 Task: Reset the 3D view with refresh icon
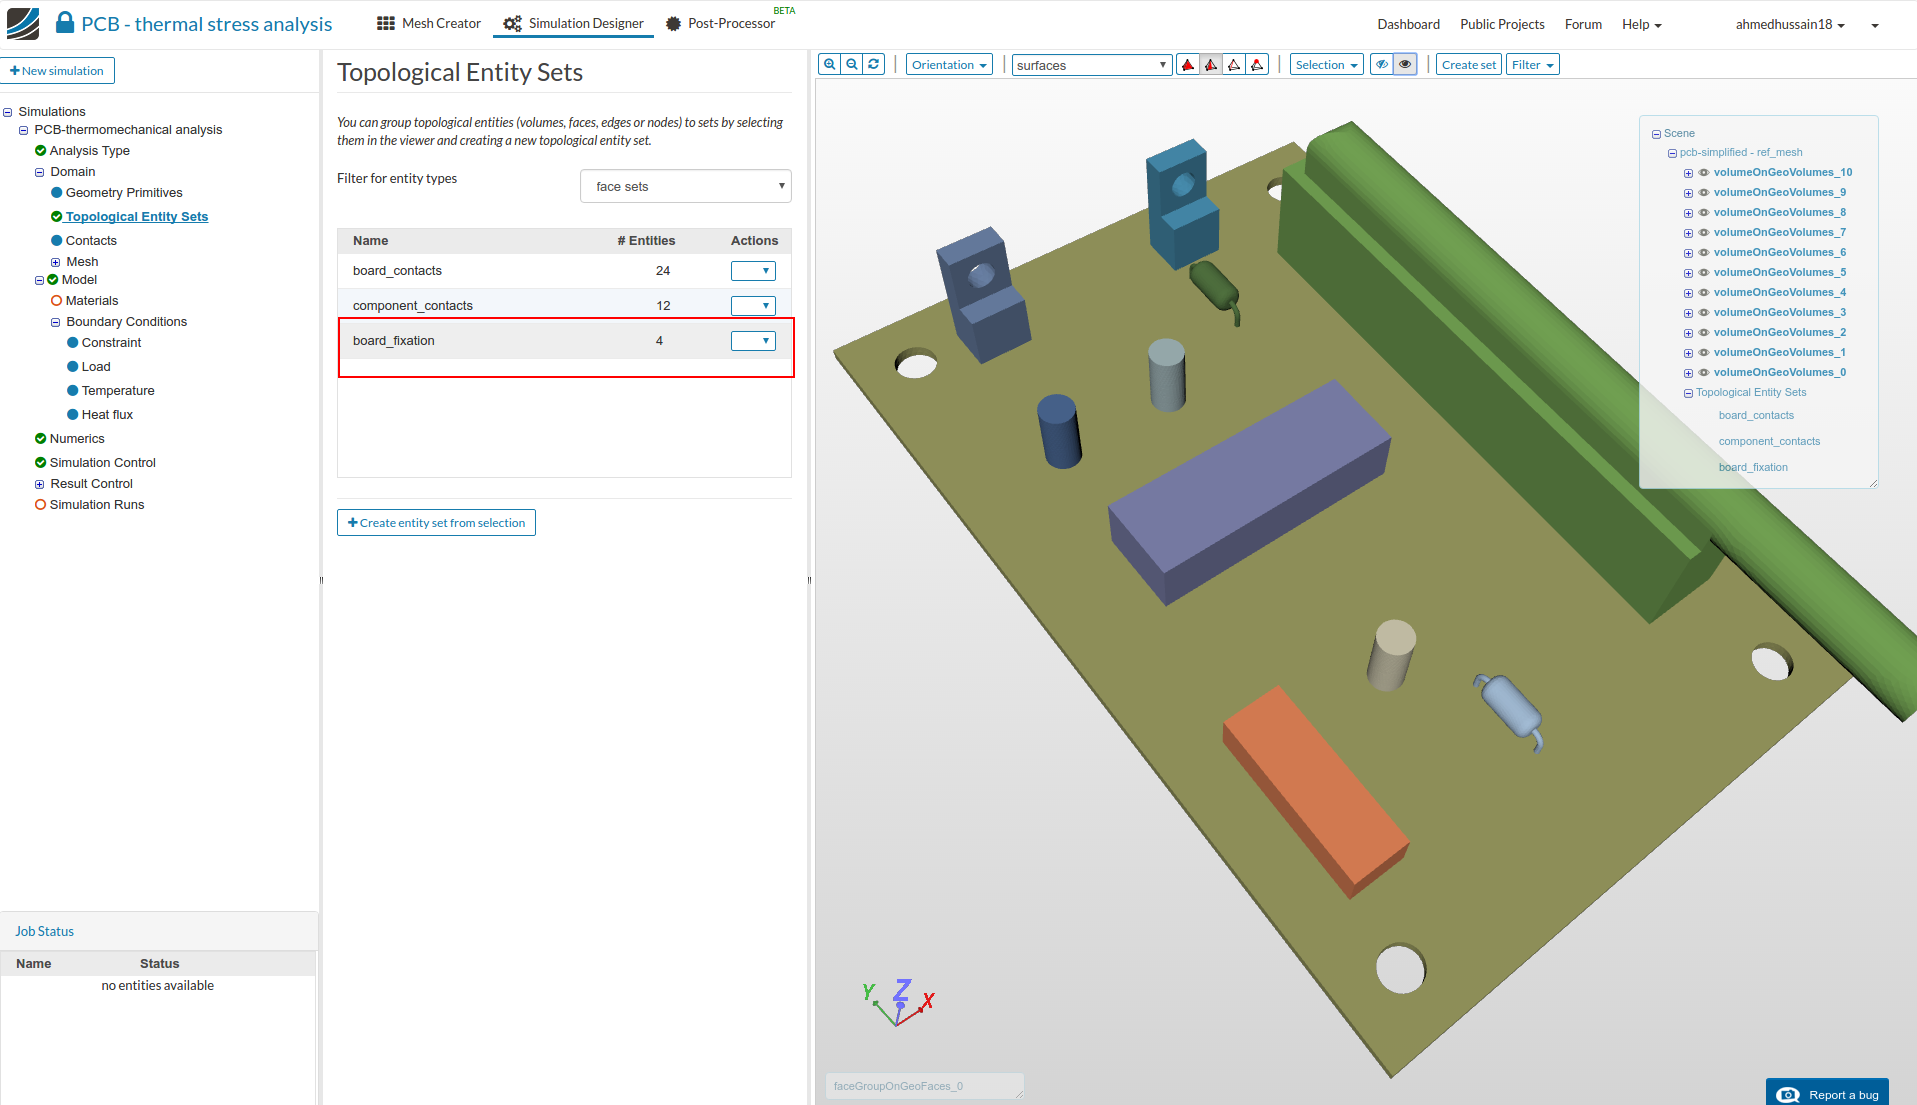click(x=874, y=65)
